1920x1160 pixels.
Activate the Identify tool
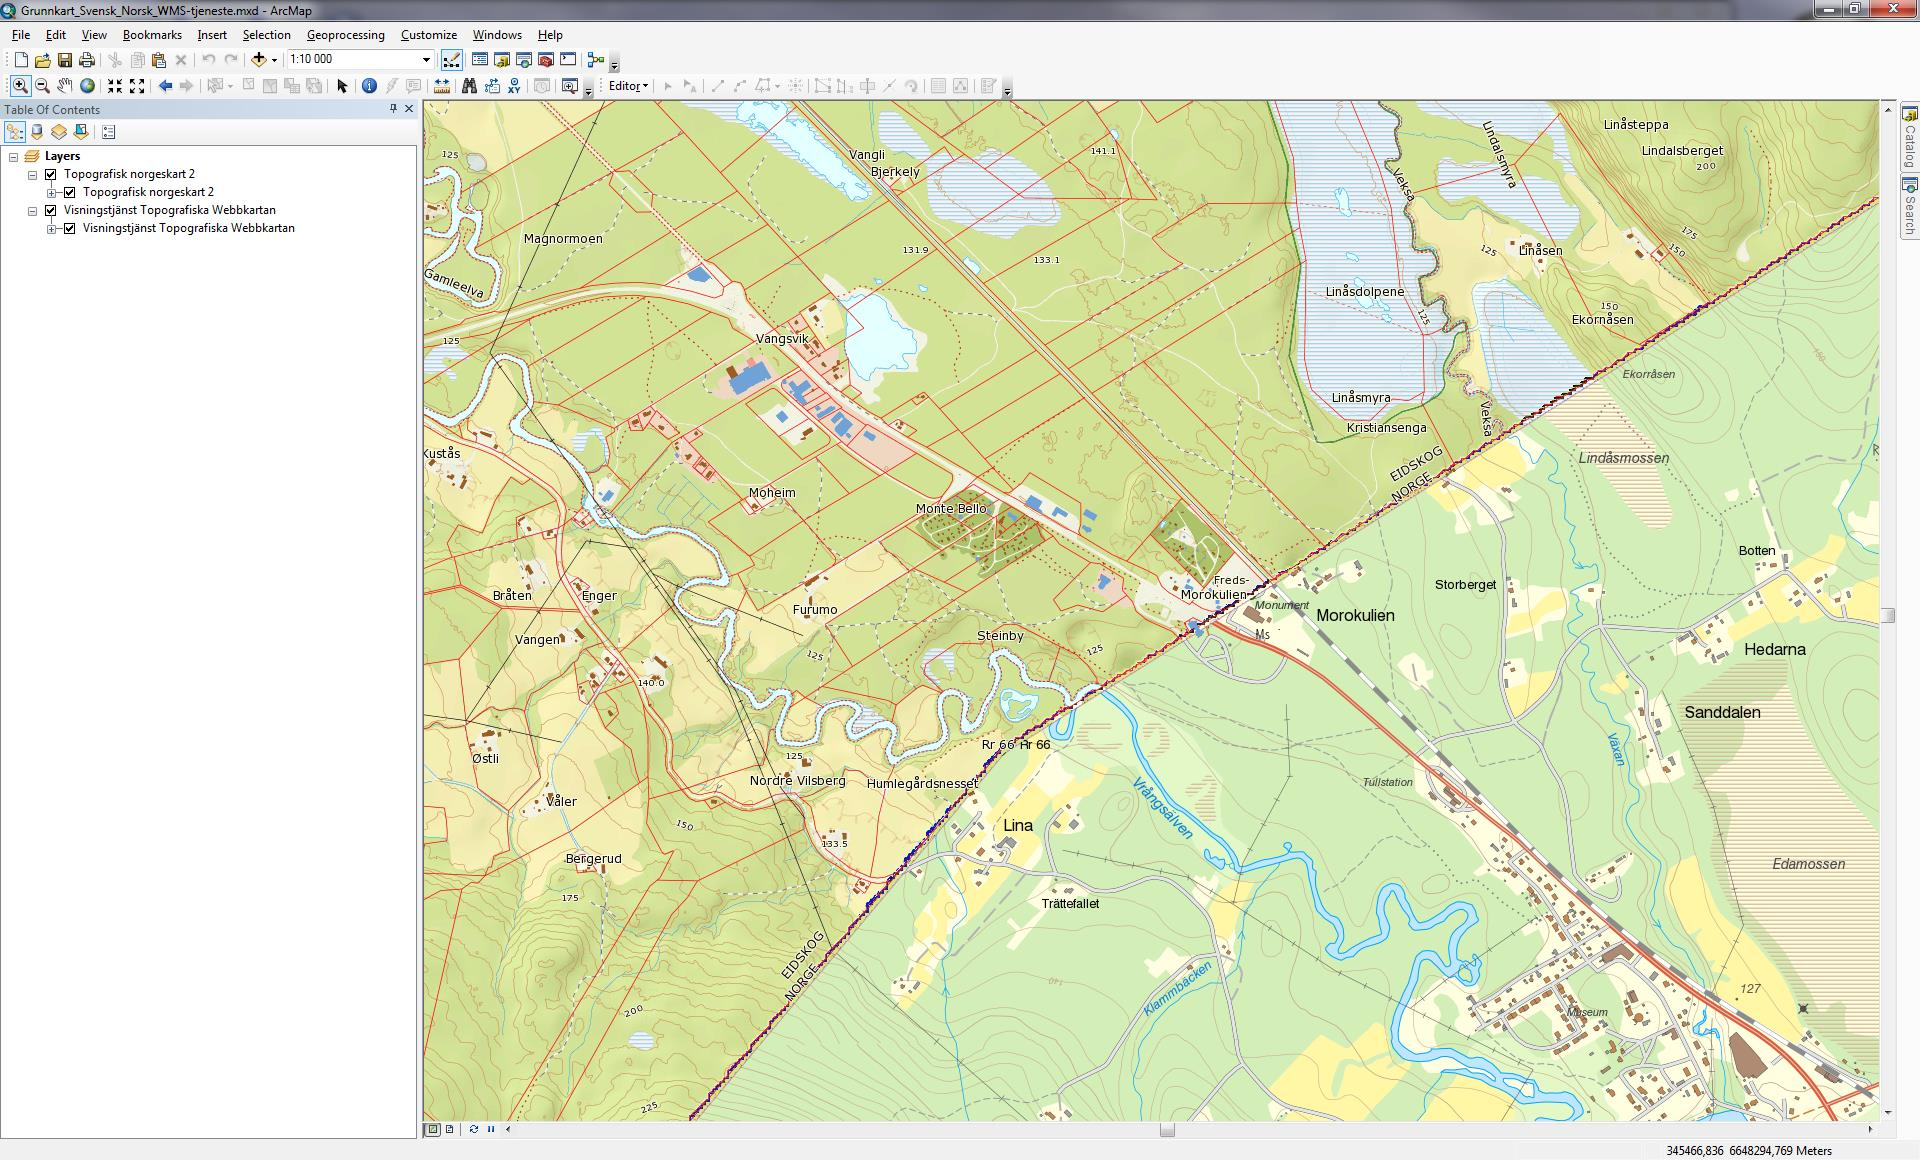(x=369, y=86)
